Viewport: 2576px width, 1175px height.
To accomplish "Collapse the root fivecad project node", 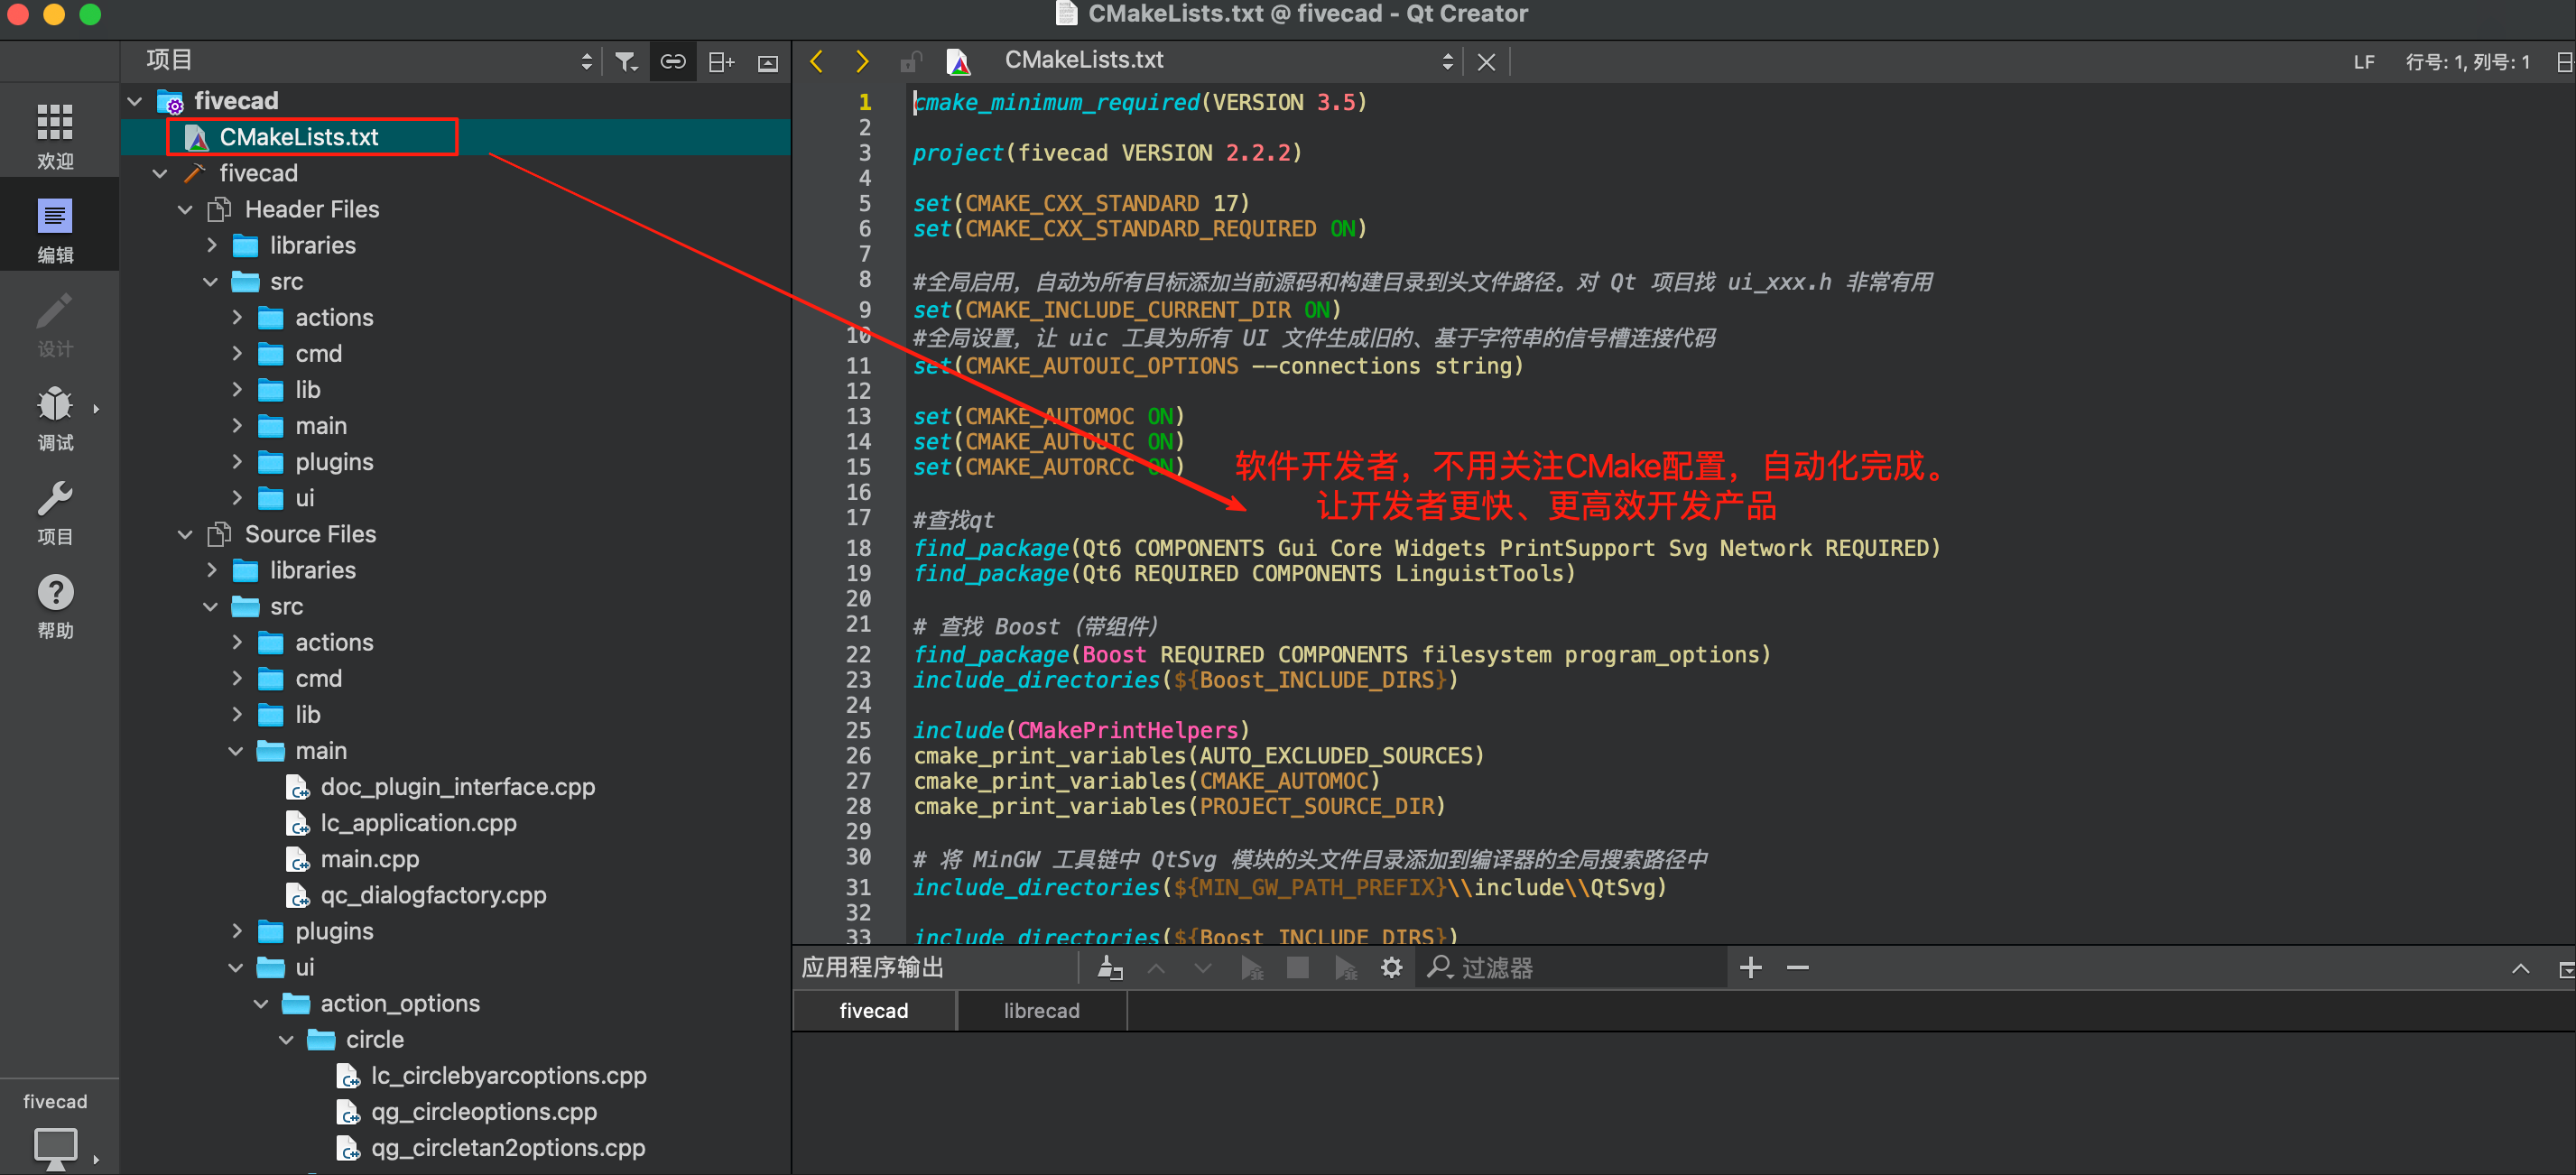I will (135, 101).
